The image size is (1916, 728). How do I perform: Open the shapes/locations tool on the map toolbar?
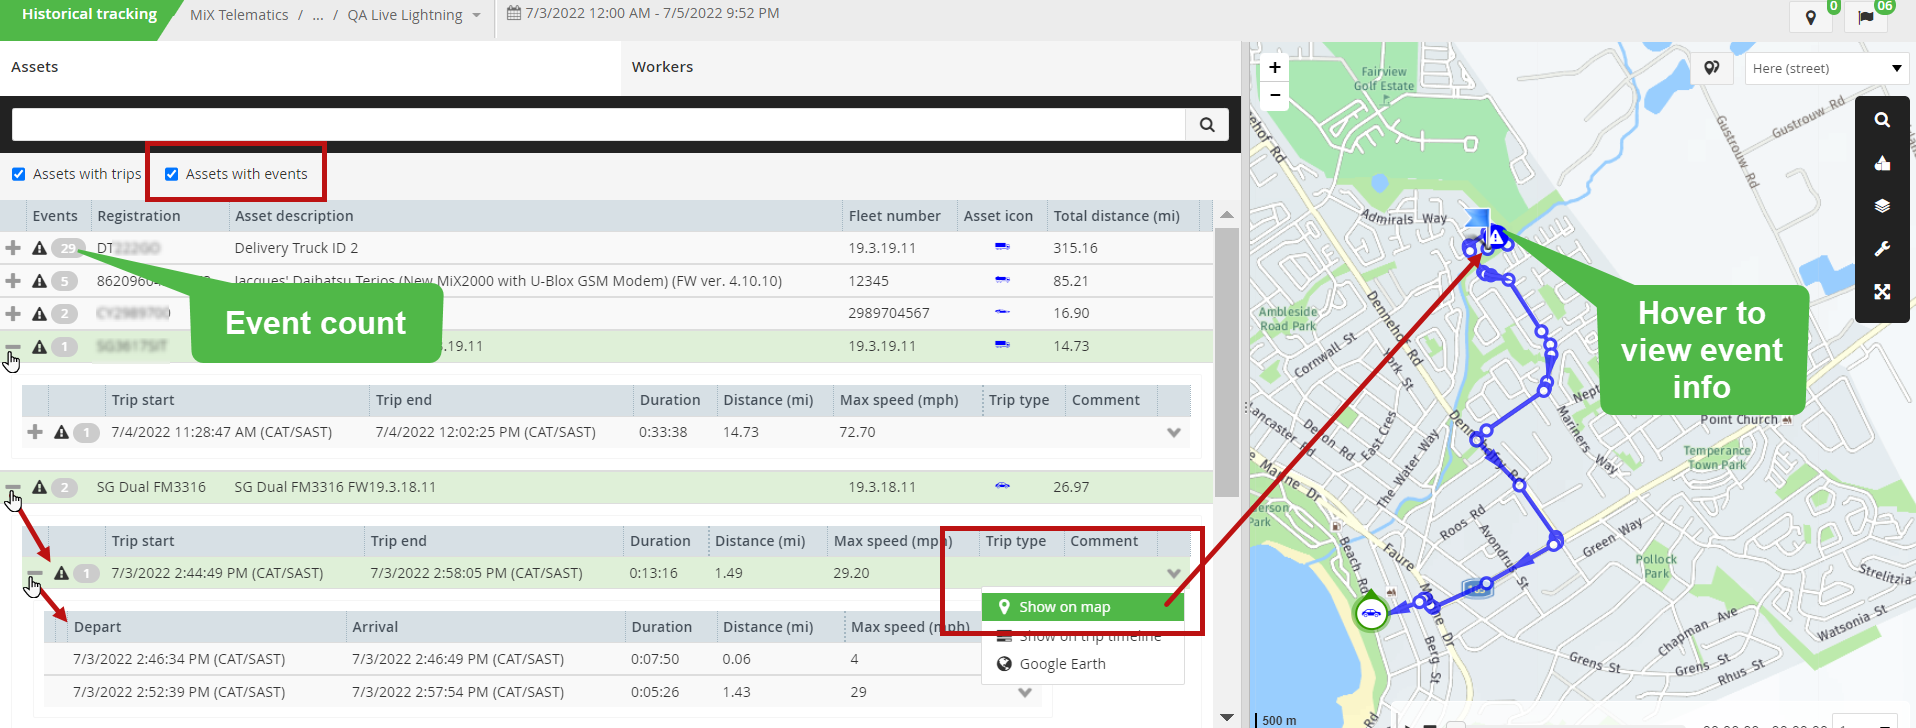click(x=1882, y=163)
